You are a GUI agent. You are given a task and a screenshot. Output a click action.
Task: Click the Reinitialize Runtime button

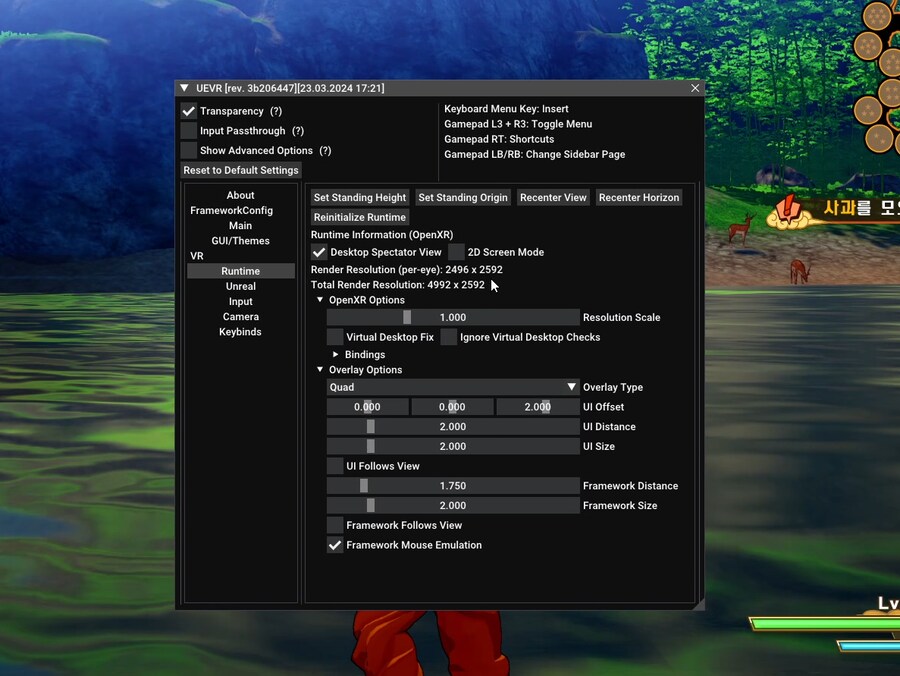360,217
